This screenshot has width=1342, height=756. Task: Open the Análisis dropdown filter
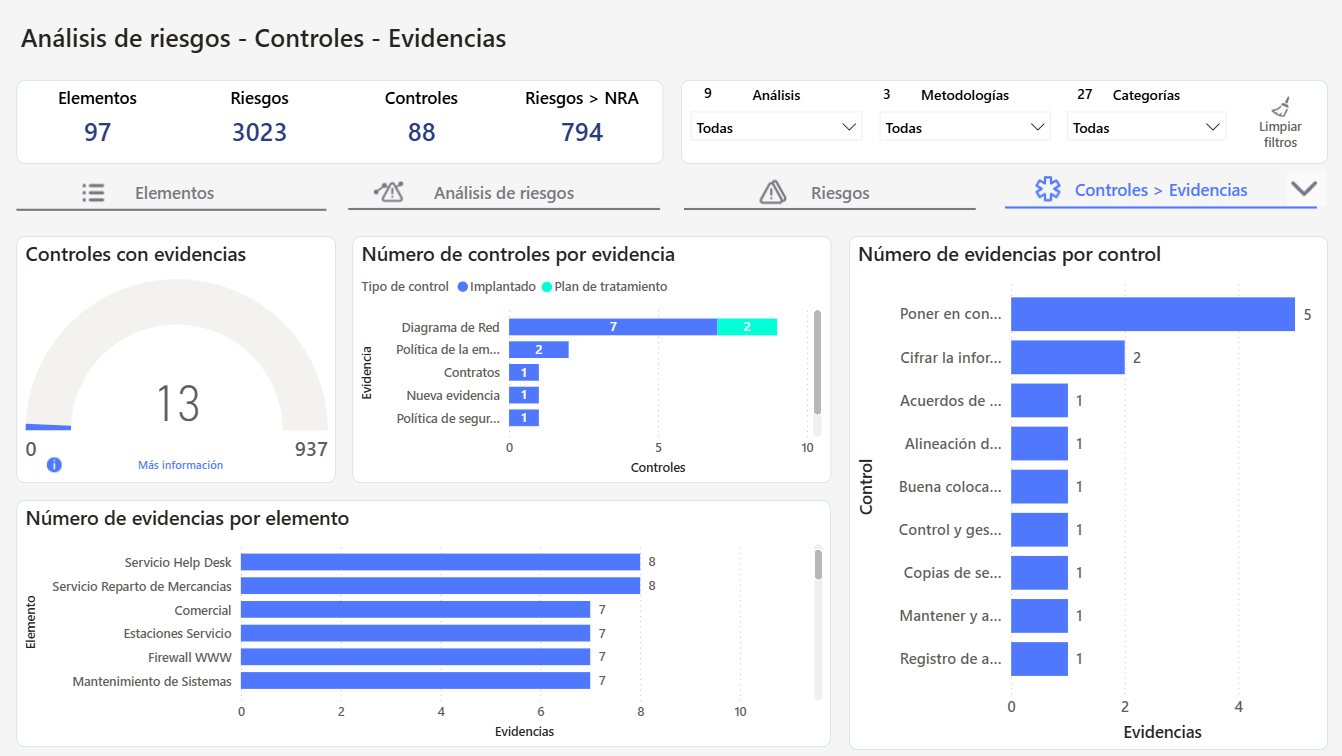pos(776,128)
